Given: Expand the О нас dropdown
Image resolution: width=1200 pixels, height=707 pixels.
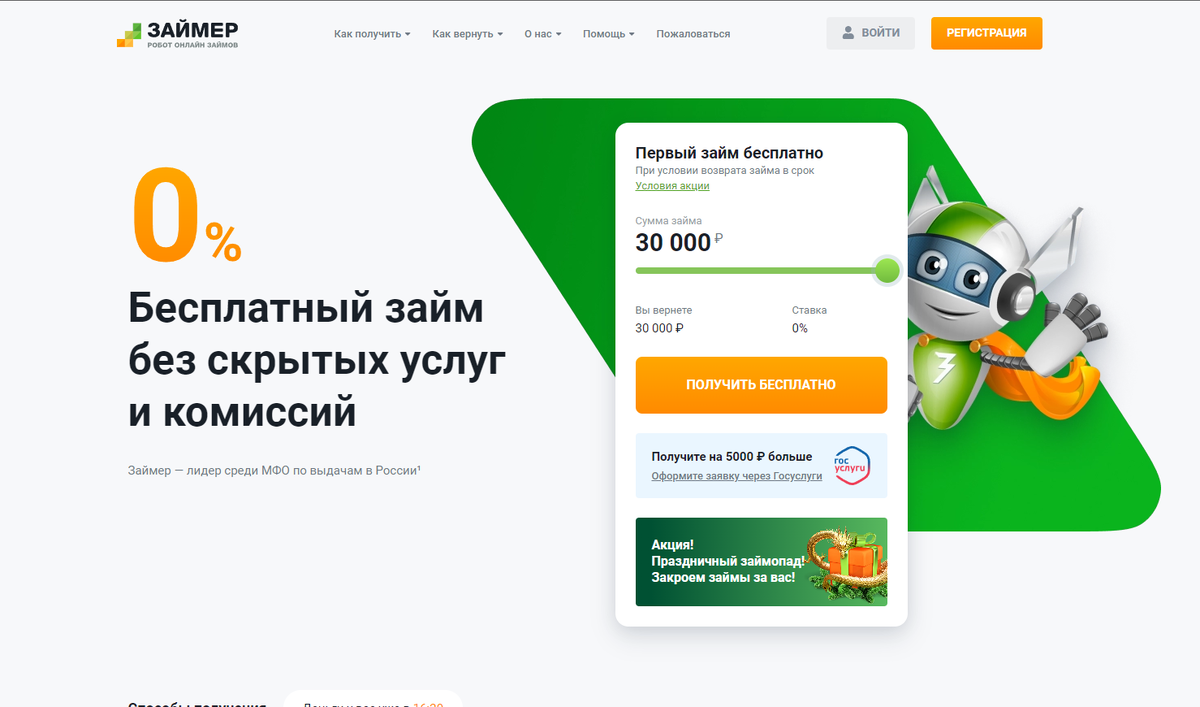Looking at the screenshot, I should pos(543,34).
